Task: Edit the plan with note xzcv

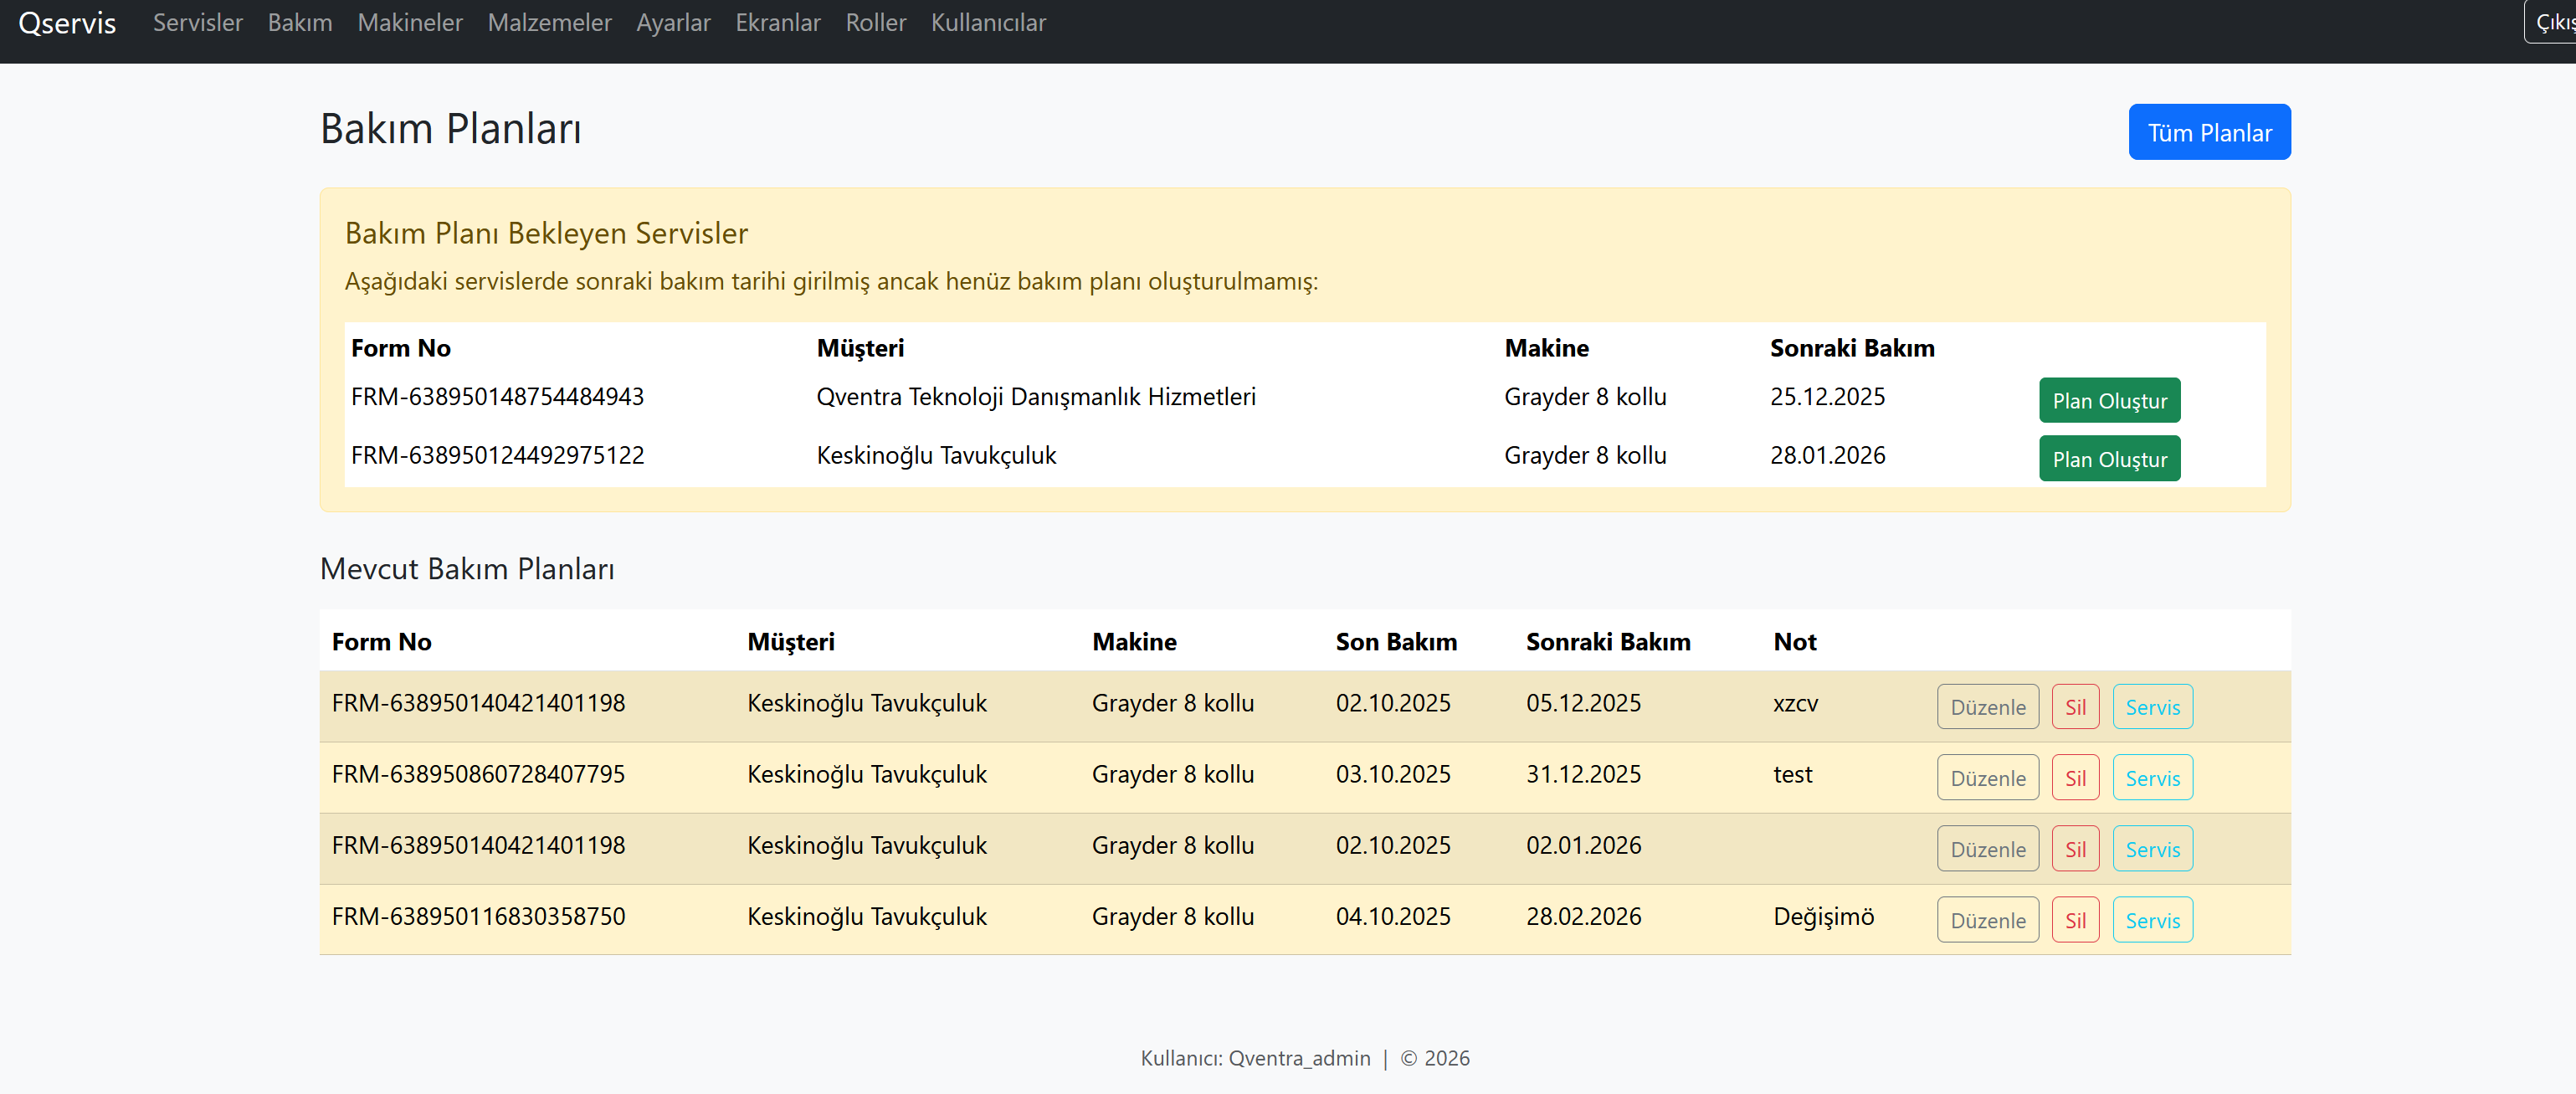Action: point(1986,707)
